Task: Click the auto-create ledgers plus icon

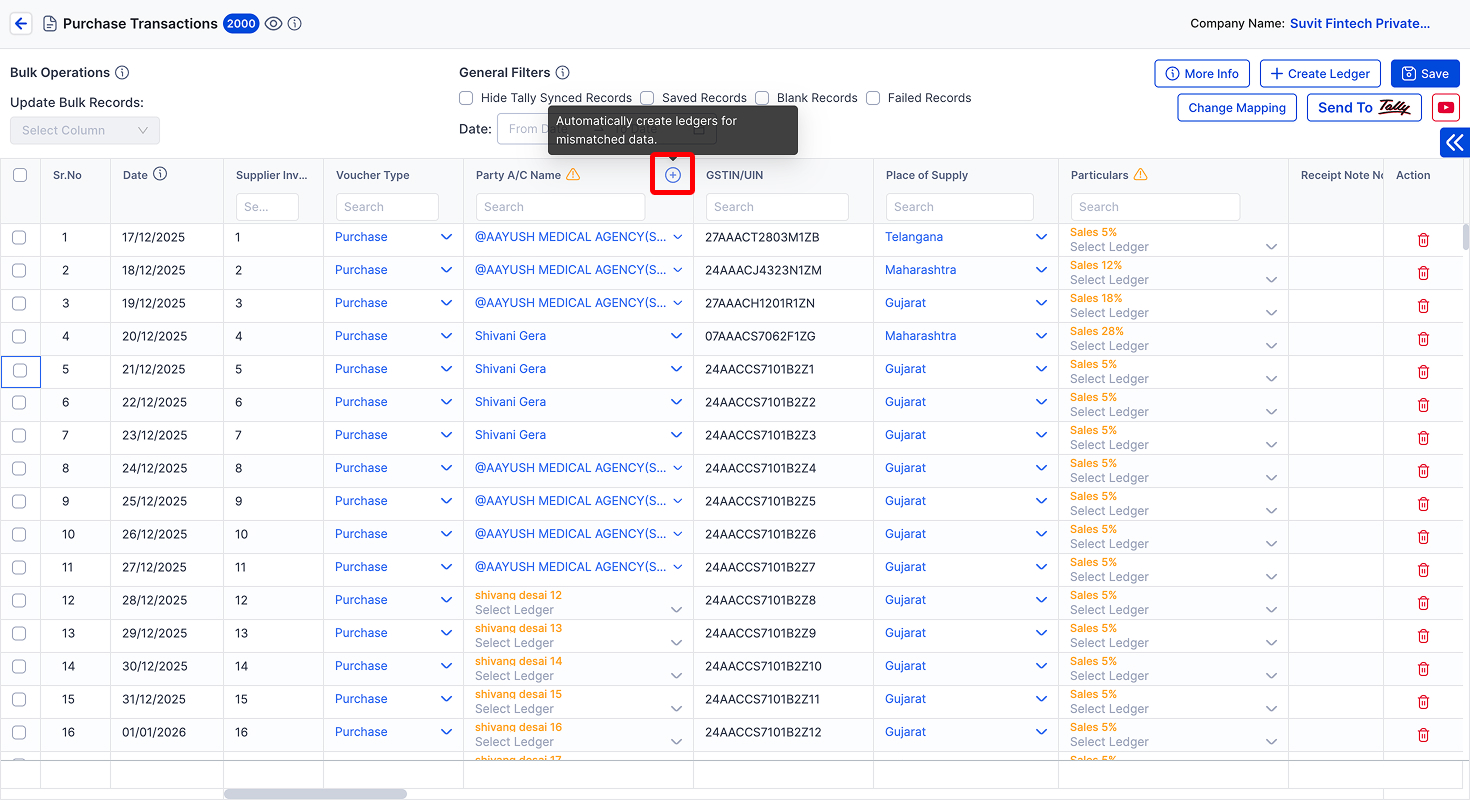Action: pos(673,175)
